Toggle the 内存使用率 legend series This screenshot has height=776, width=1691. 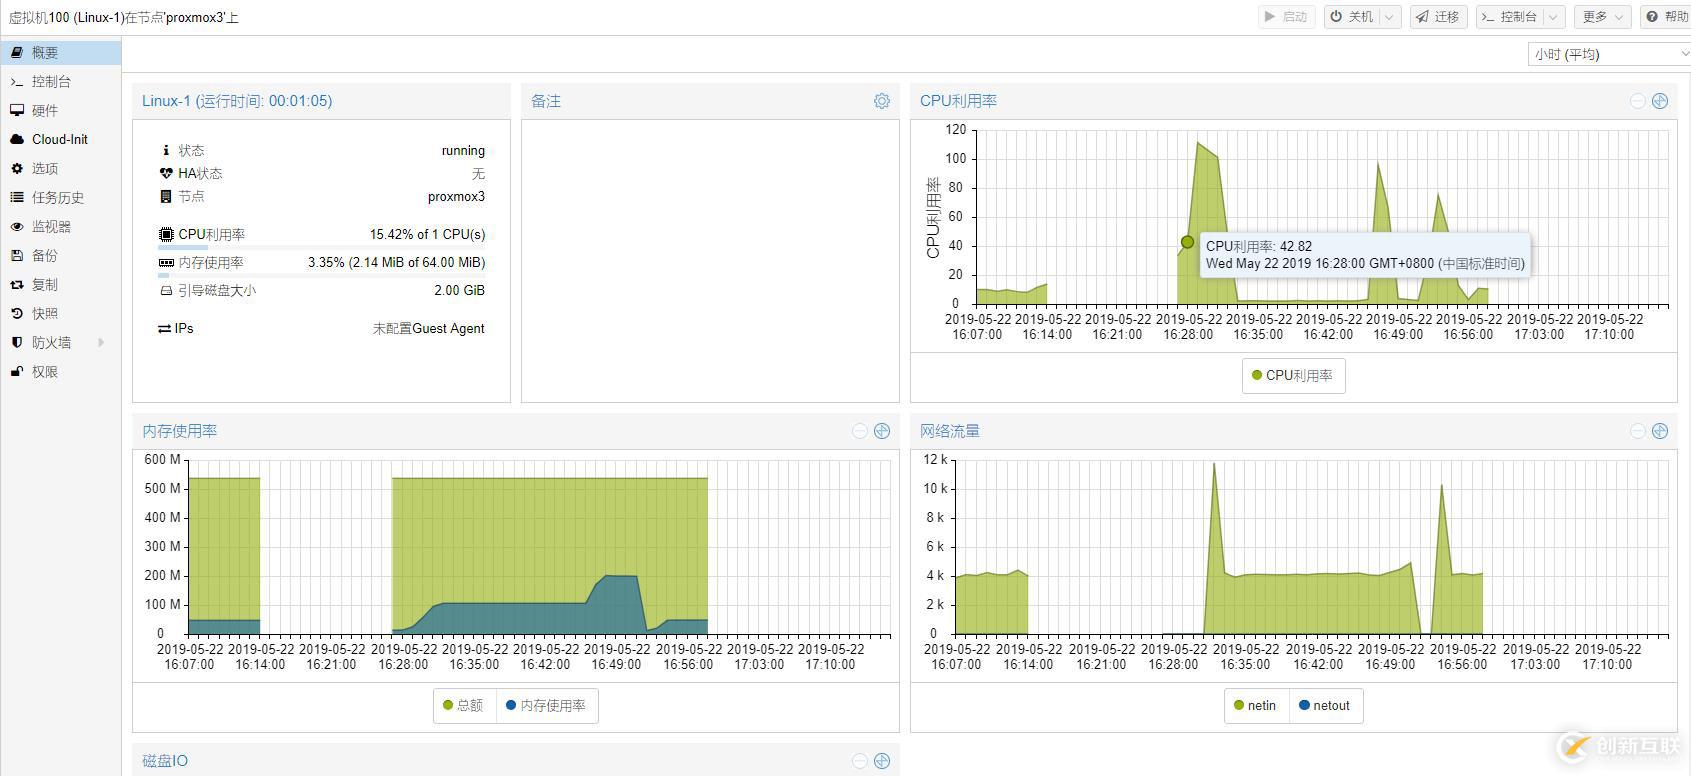pos(546,705)
